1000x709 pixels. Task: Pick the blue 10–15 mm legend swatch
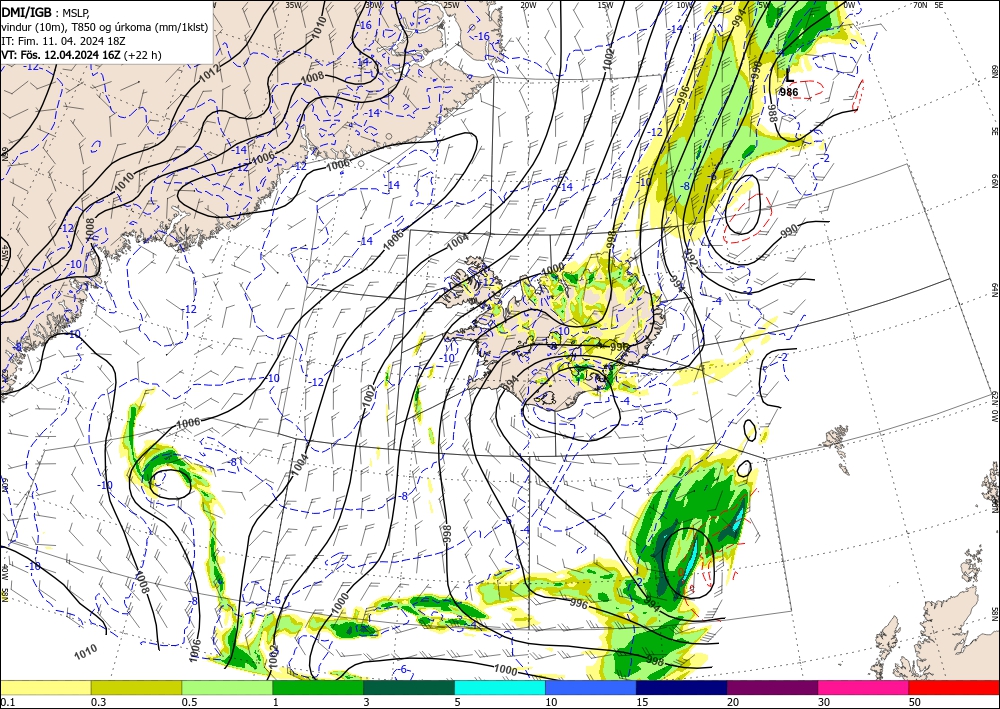click(x=591, y=688)
